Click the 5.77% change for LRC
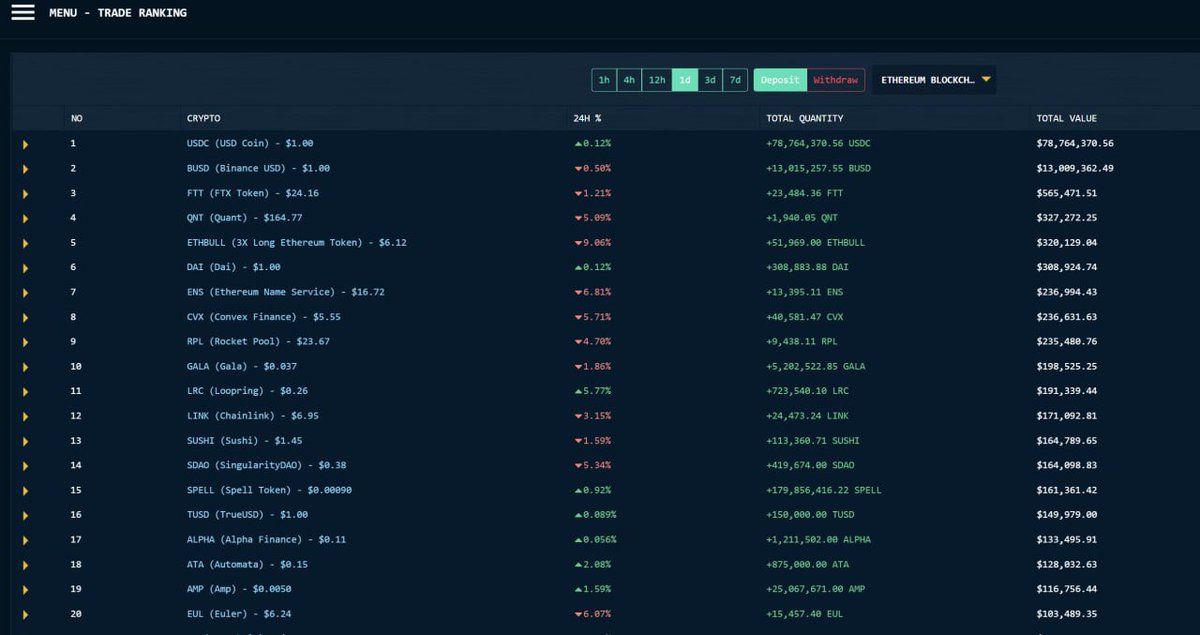The image size is (1200, 635). click(x=592, y=391)
